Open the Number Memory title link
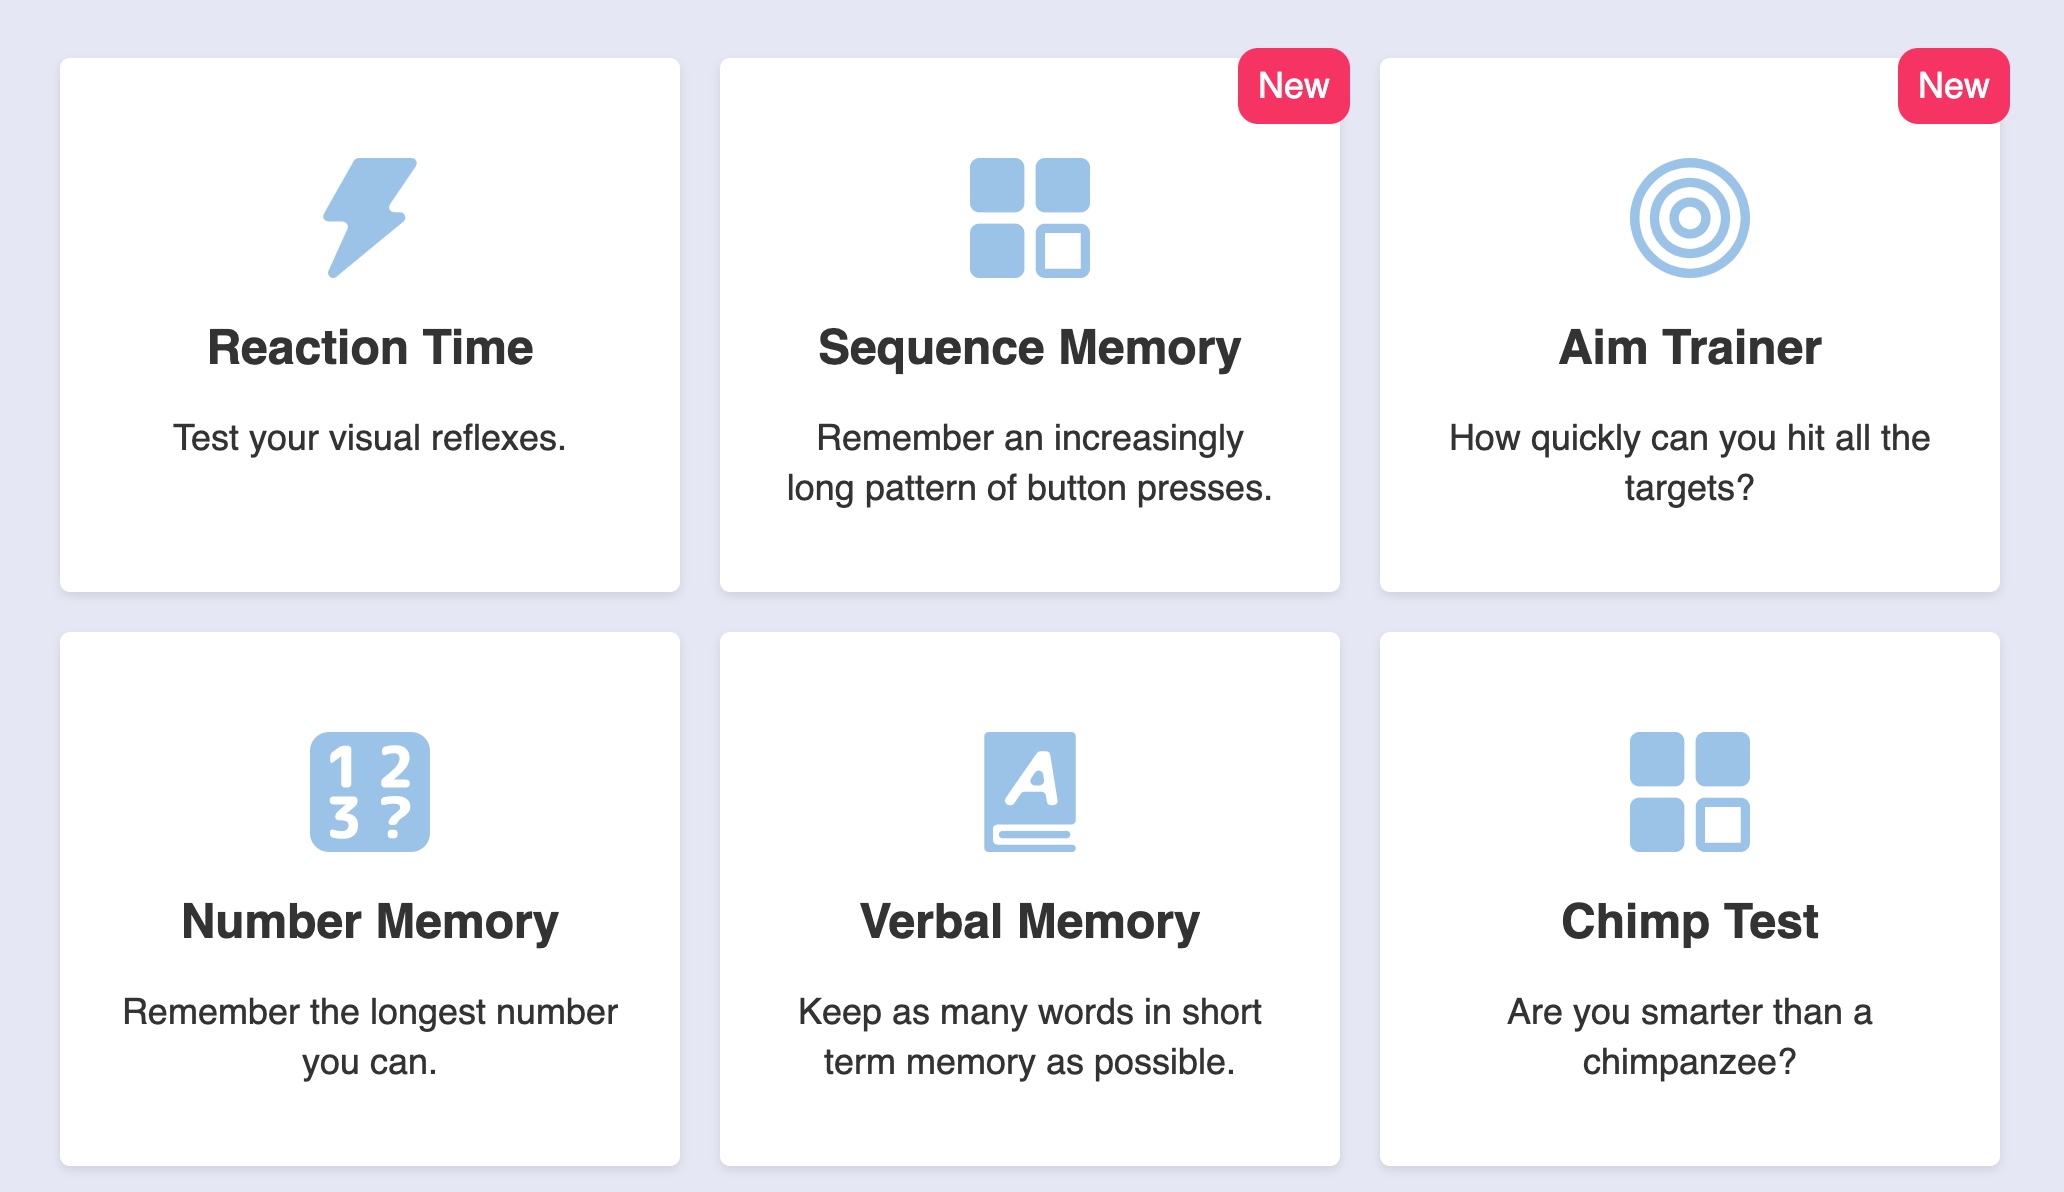The height and width of the screenshot is (1192, 2064). (370, 922)
